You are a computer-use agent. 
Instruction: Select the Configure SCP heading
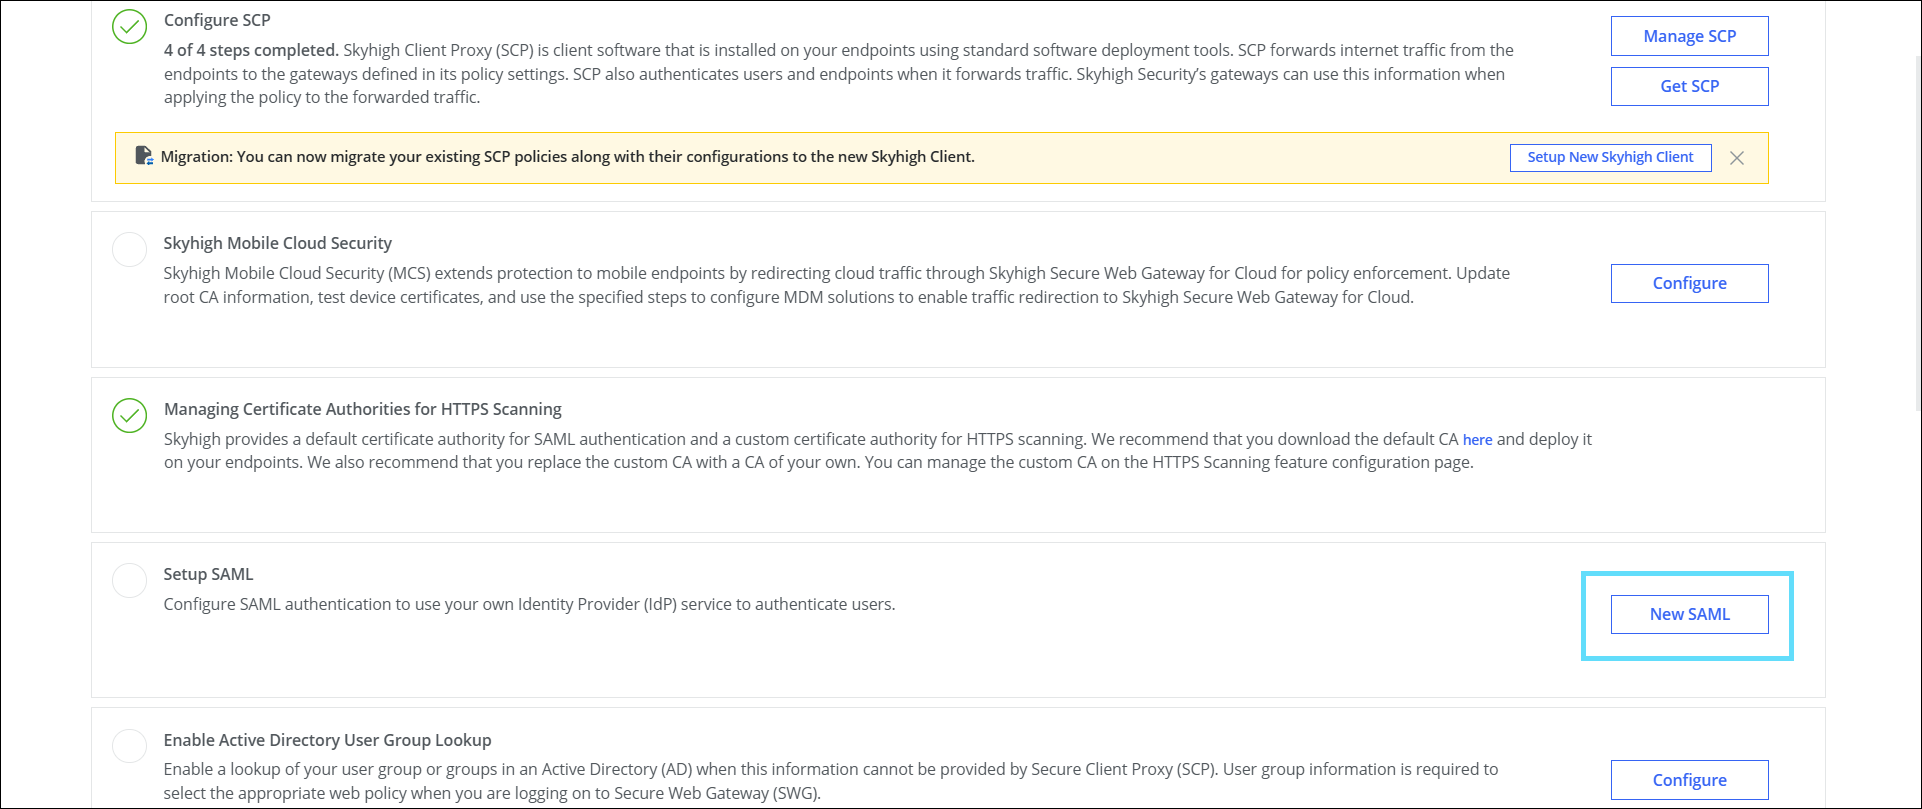(x=217, y=20)
